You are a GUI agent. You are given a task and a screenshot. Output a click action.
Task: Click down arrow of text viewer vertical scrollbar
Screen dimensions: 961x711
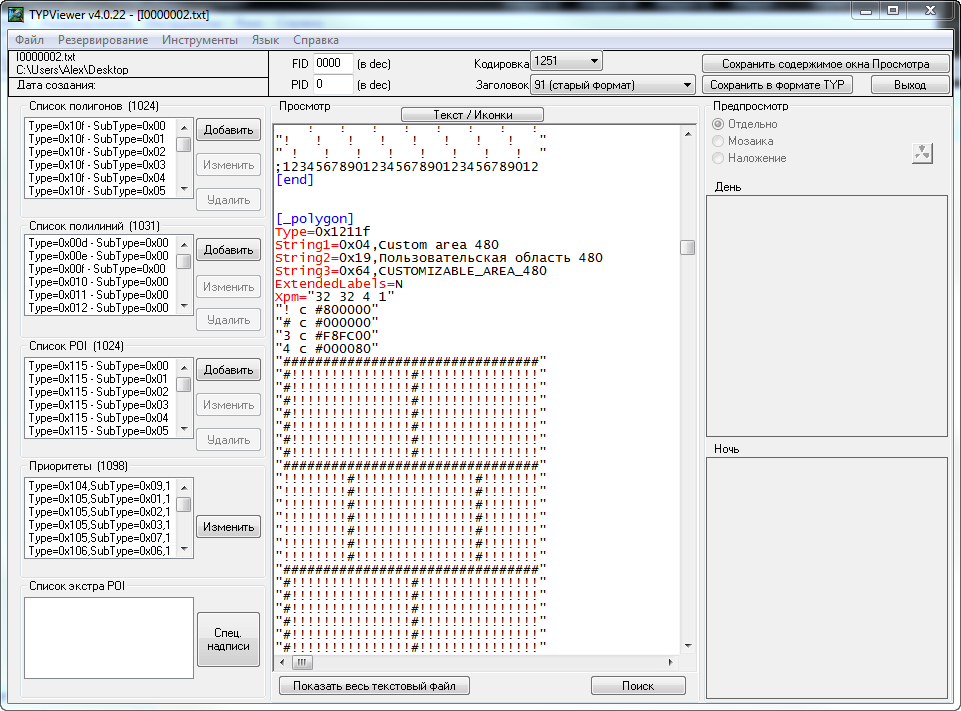point(687,645)
